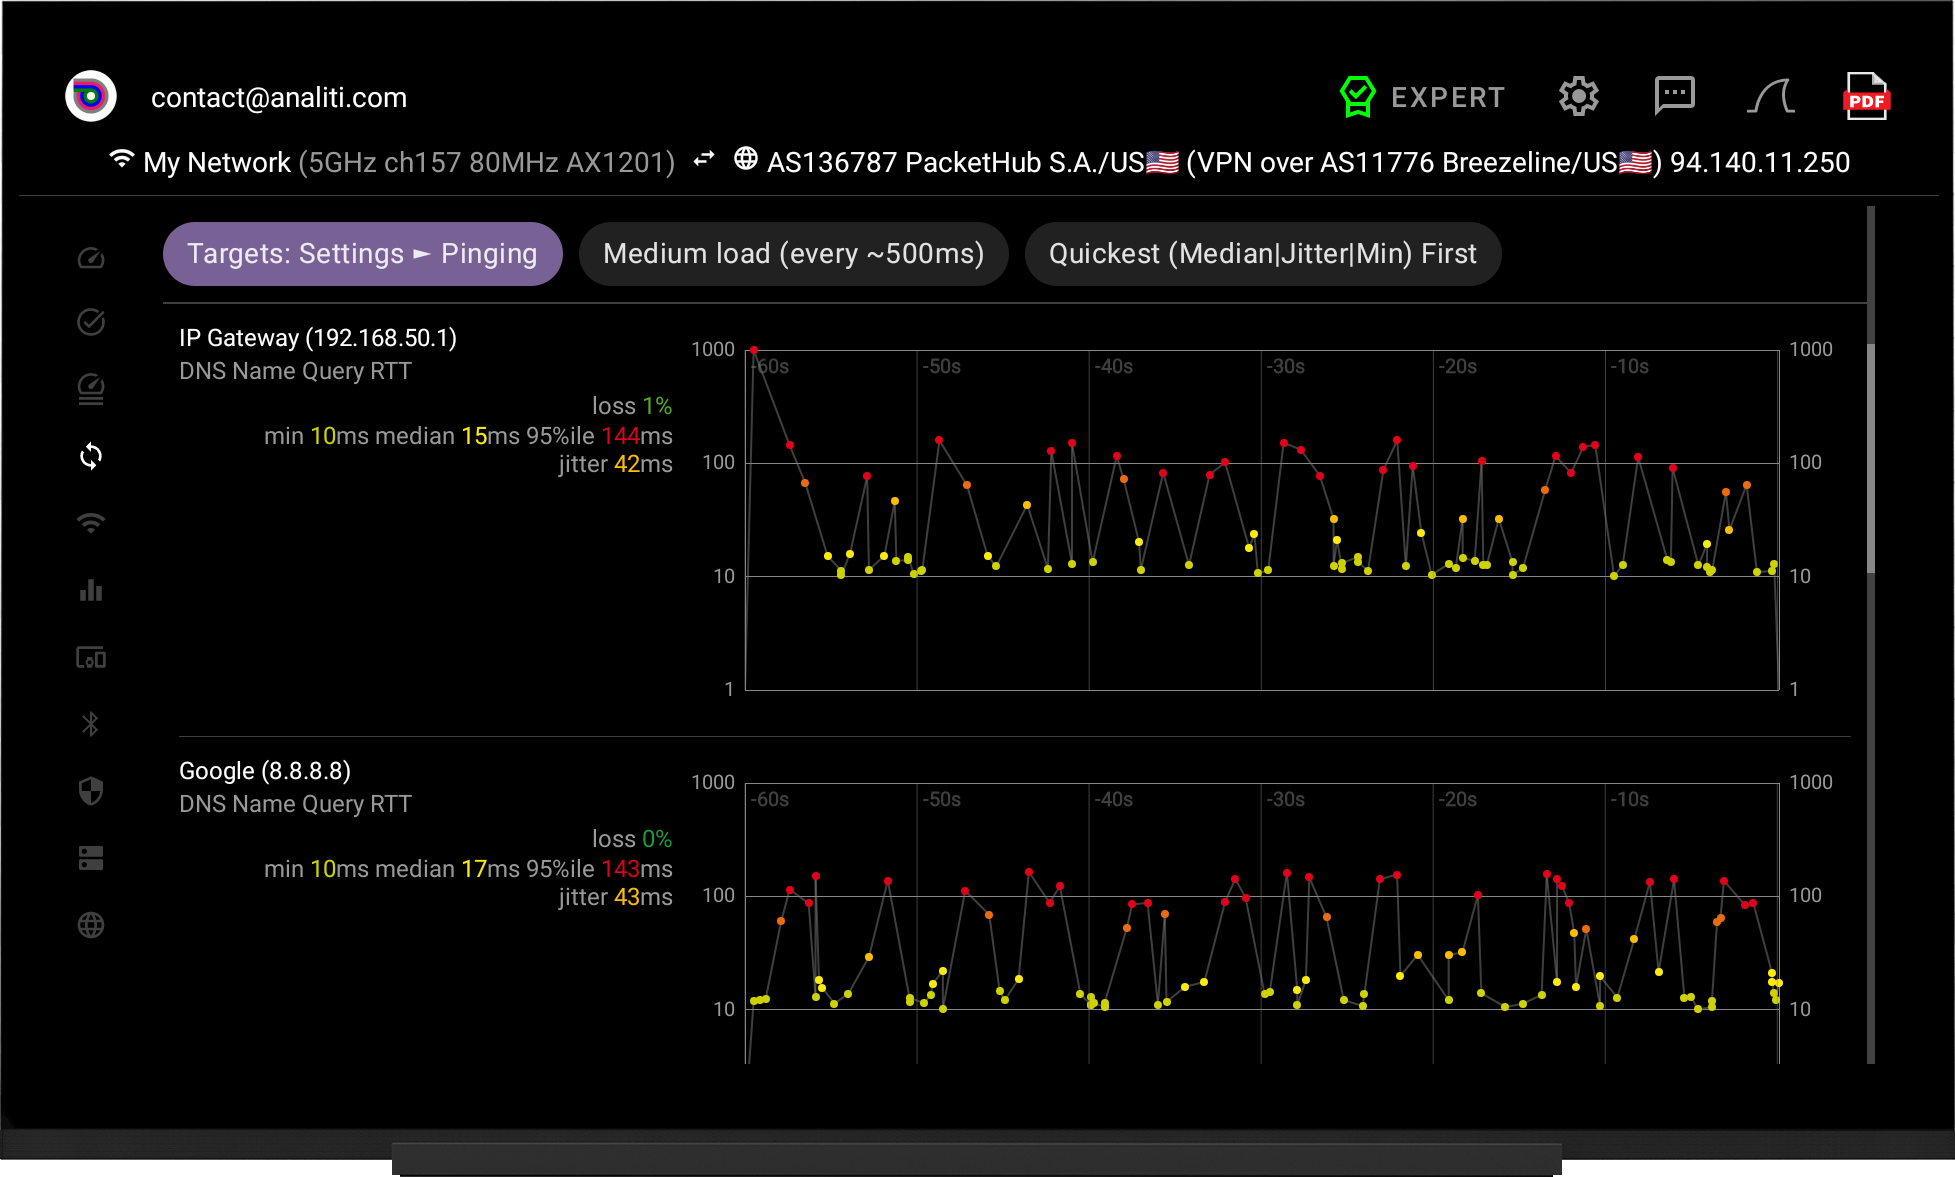Screen dimensions: 1955x1177
Task: Open the speedometer icon in sidebar
Action: [91, 258]
